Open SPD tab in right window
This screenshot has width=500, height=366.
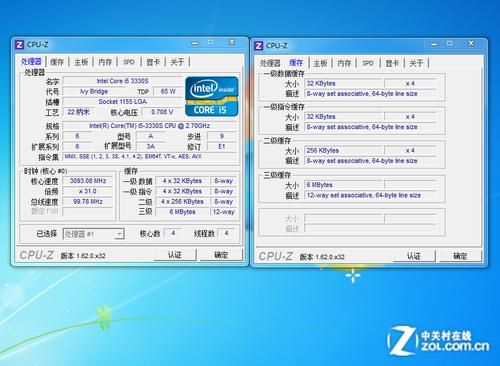[x=368, y=63]
